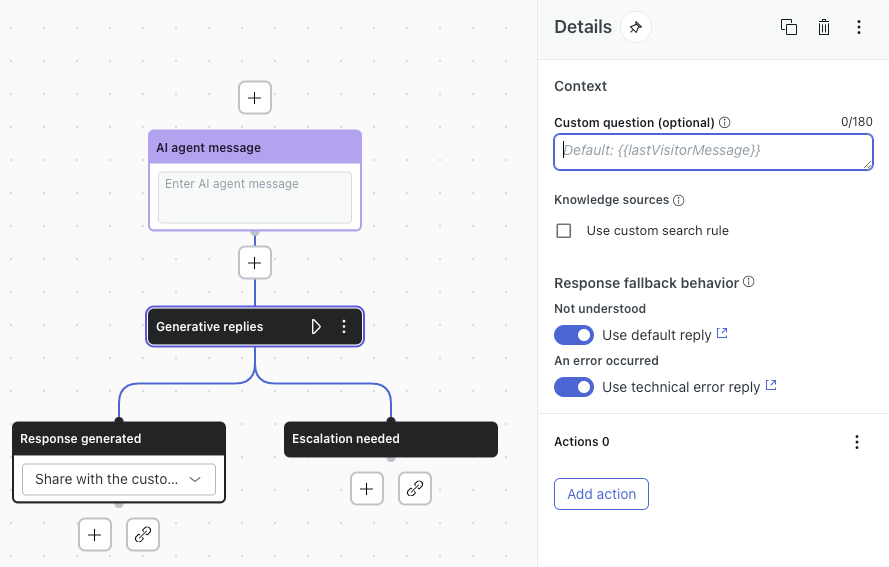889x567 pixels.
Task: Enable Use custom search rule checkbox
Action: [x=564, y=231]
